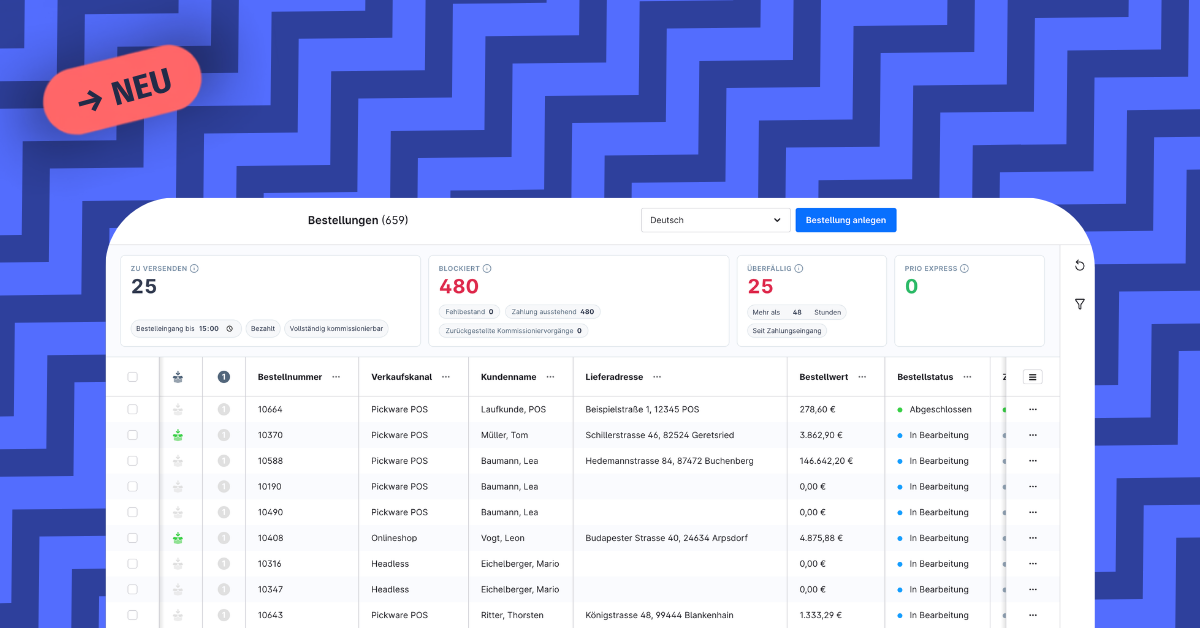Screen dimensions: 1200x628
Task: Open row actions menu for order 10643
Action: coord(1033,615)
